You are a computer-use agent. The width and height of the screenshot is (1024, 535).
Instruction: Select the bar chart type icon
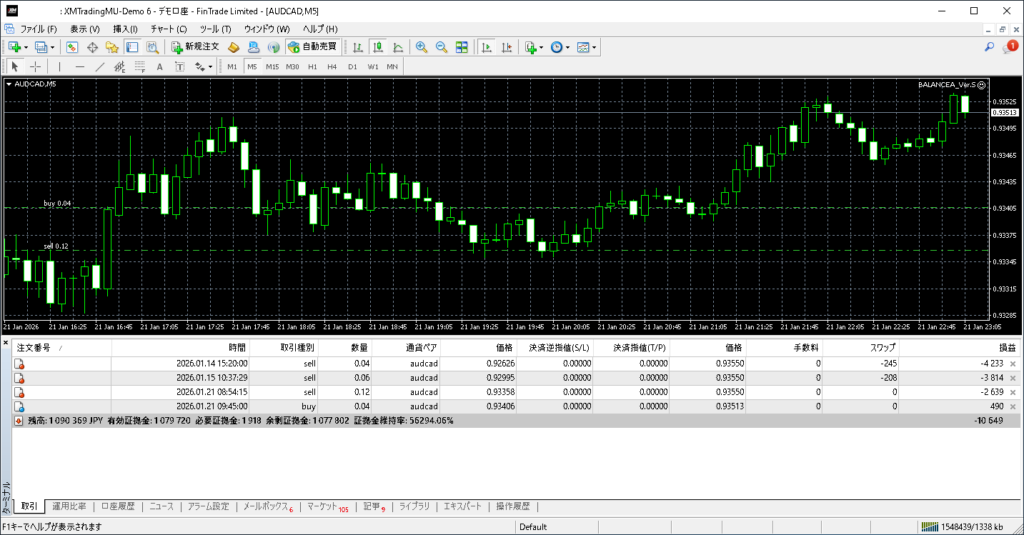pos(359,47)
